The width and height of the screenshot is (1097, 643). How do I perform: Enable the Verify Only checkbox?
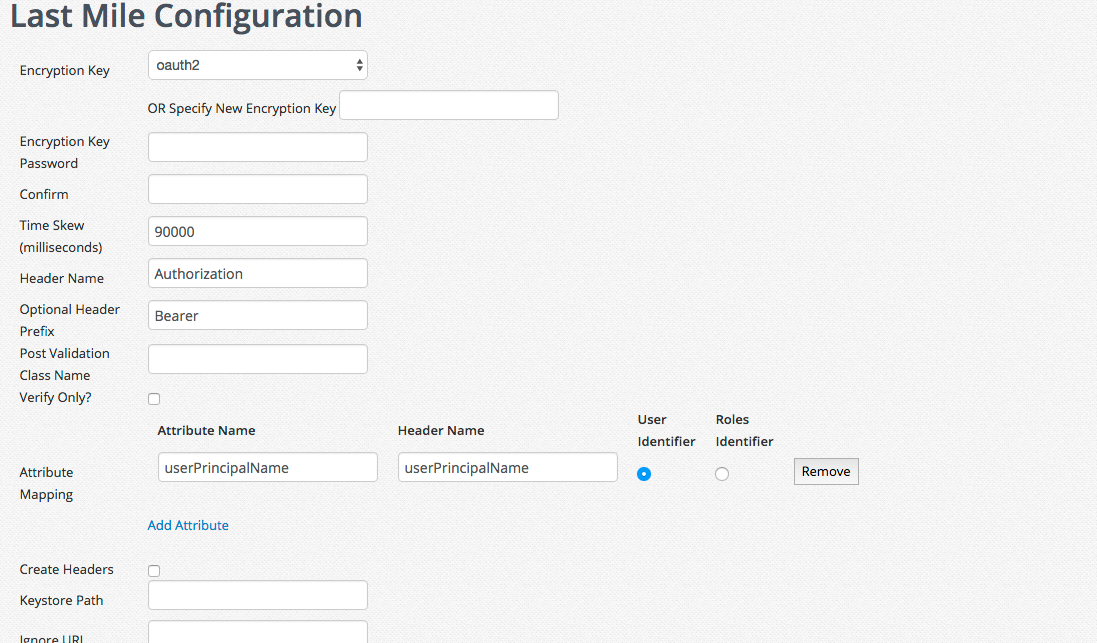click(154, 399)
